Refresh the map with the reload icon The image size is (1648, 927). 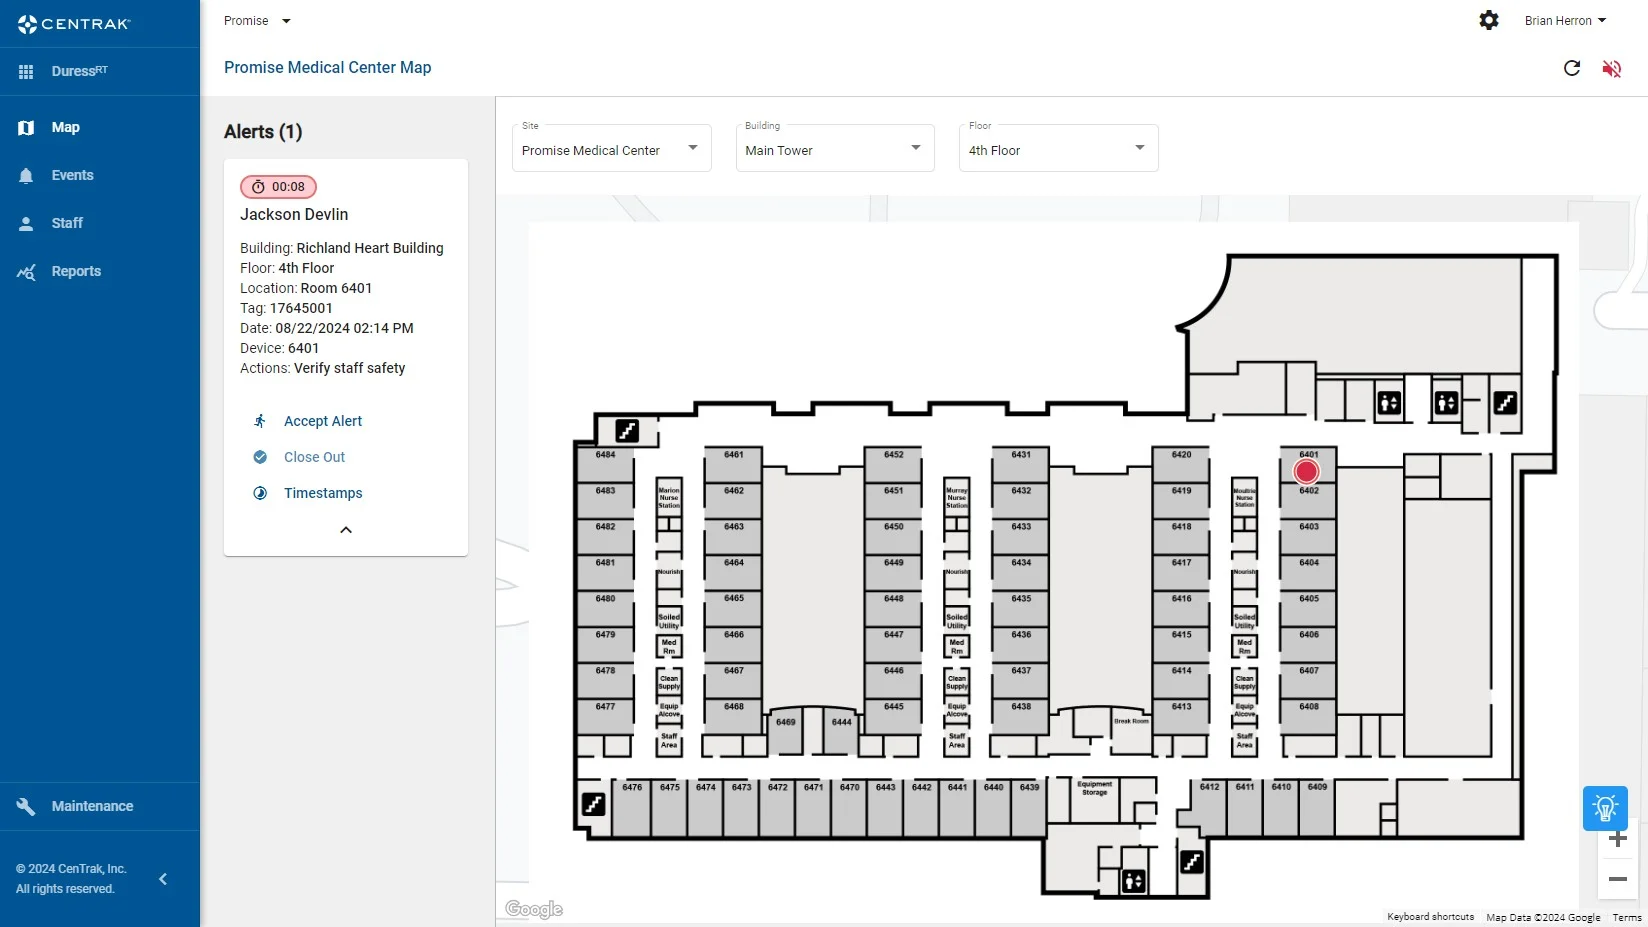pyautogui.click(x=1572, y=68)
